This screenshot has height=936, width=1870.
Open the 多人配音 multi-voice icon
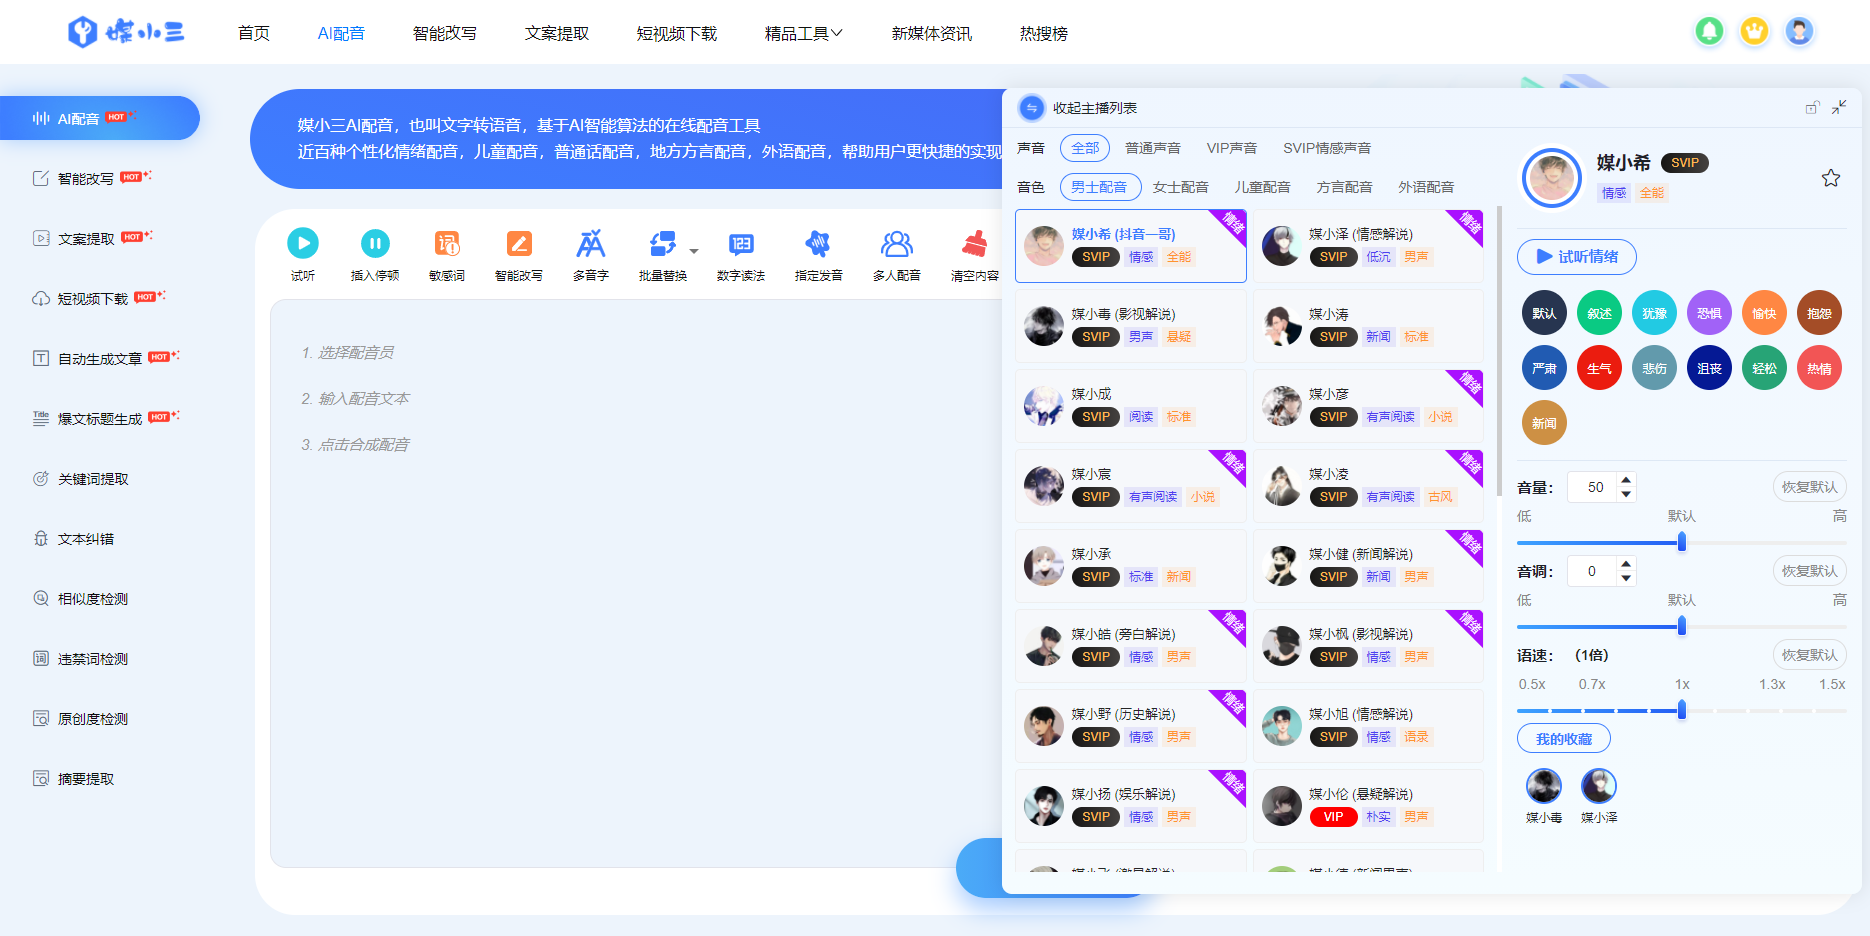point(896,244)
